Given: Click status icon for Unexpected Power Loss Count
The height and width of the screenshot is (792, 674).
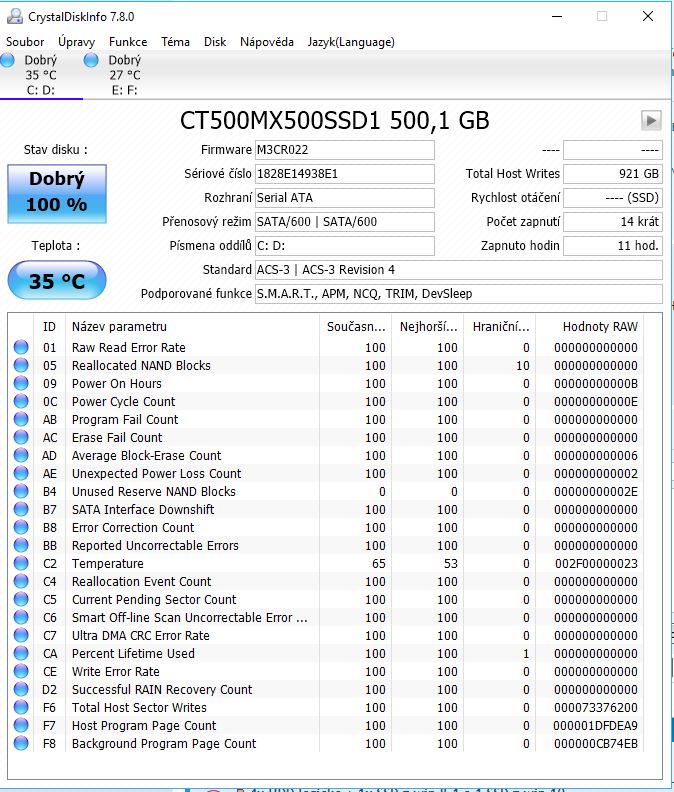Looking at the screenshot, I should [21, 473].
